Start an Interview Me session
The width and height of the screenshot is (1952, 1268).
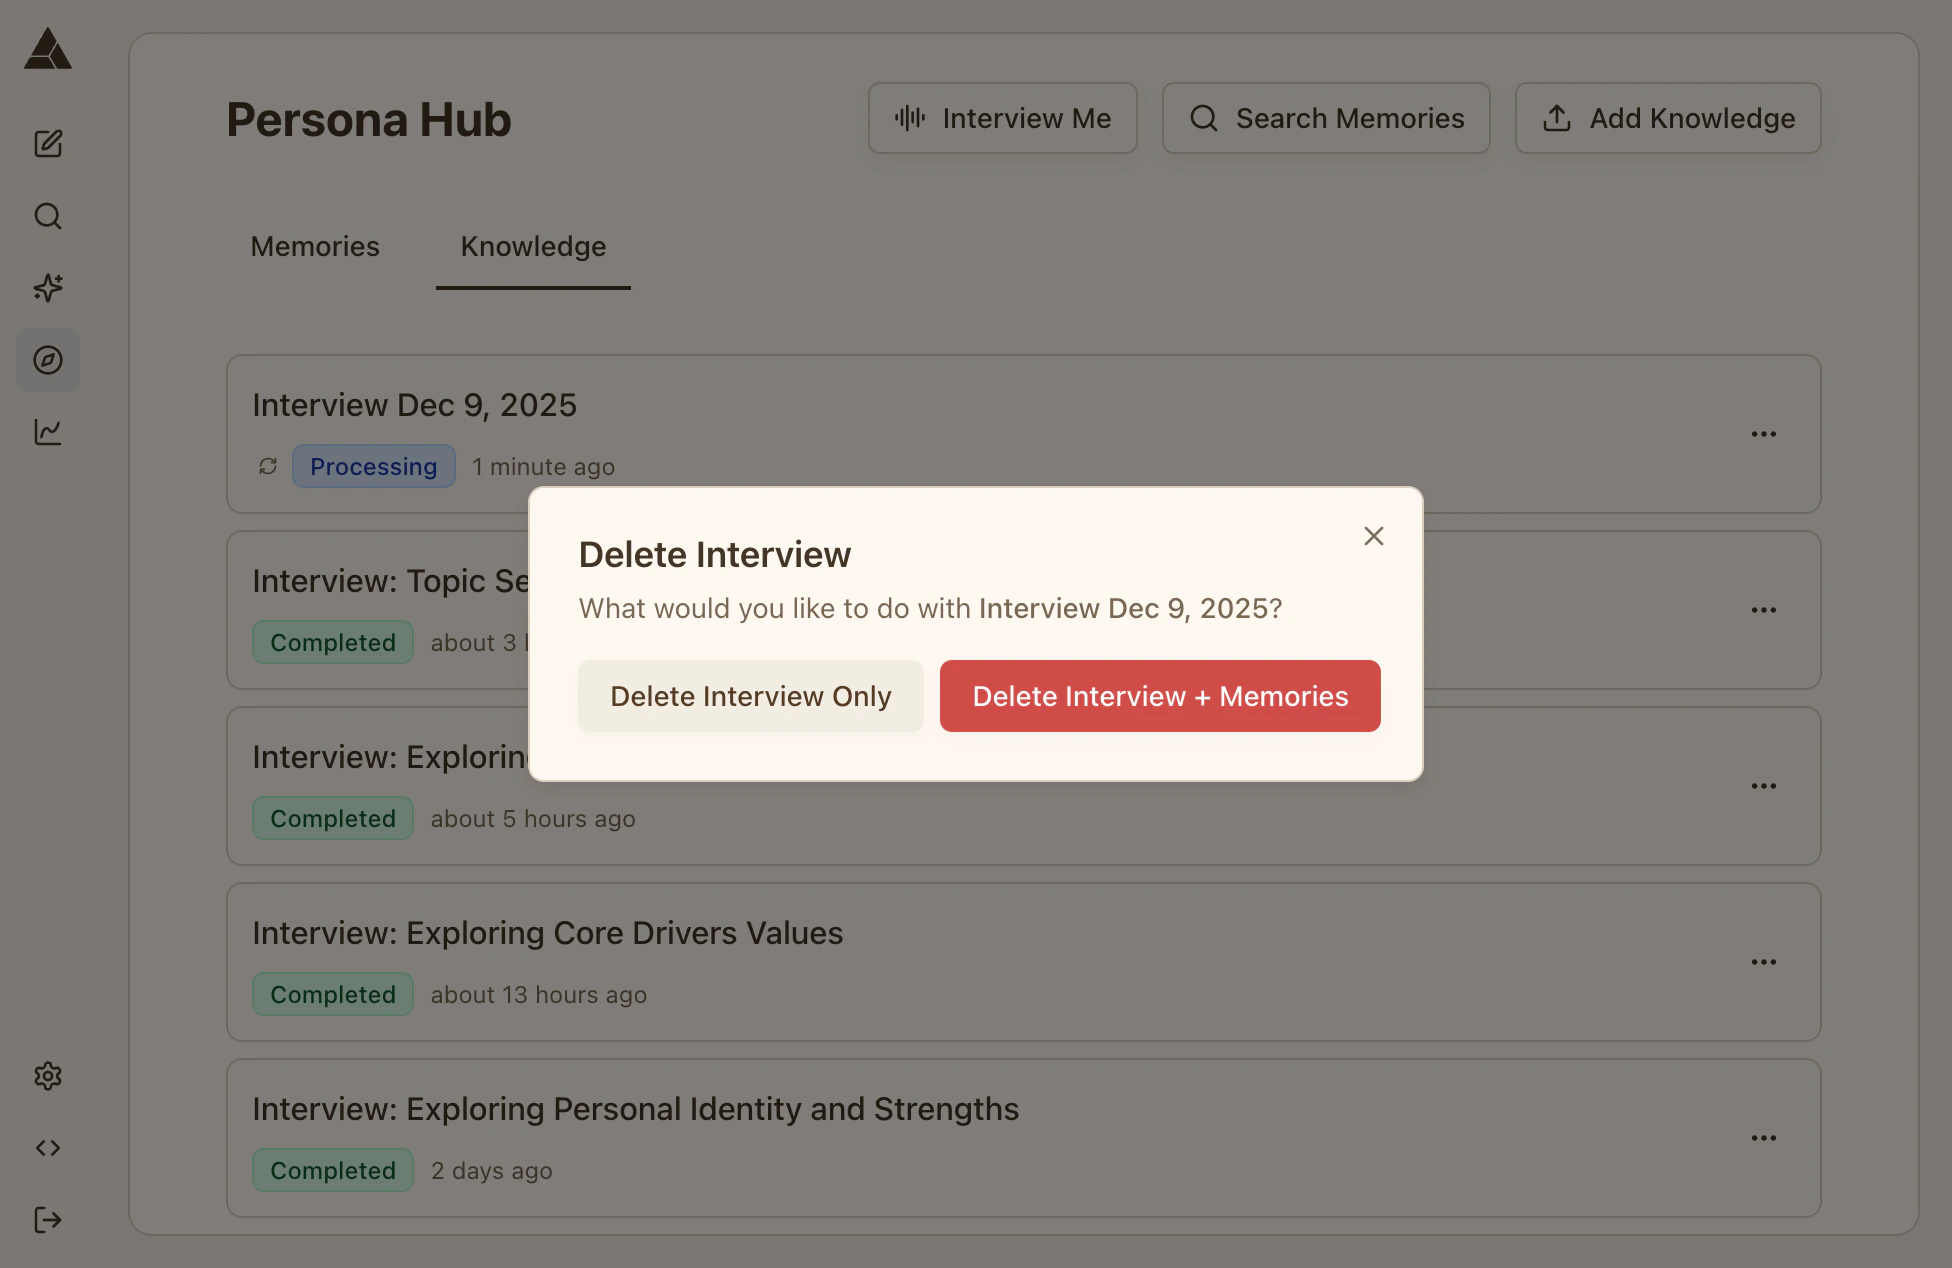(1002, 118)
